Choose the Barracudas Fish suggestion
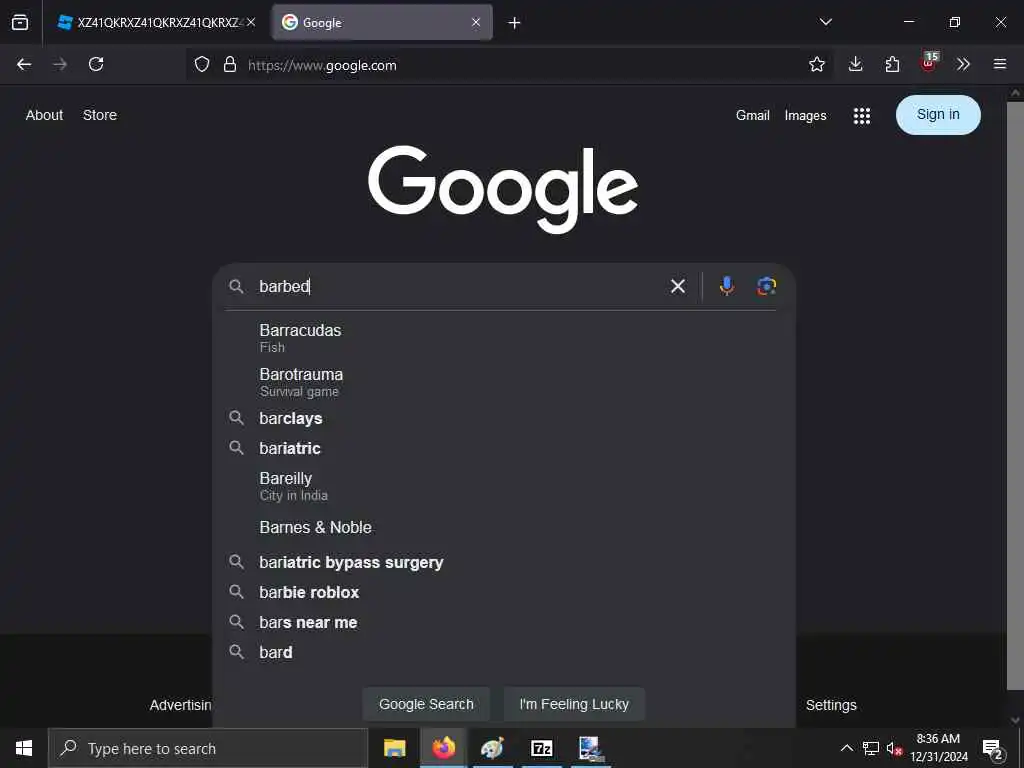 [502, 338]
